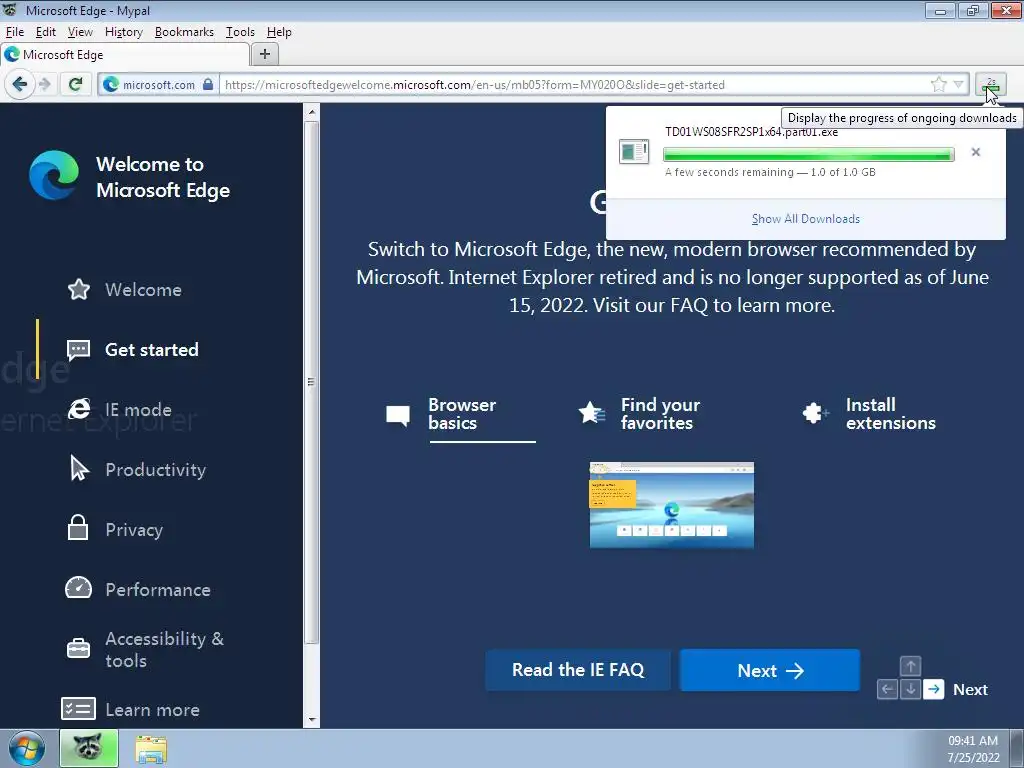Open the File menu
Screen dimensions: 1024x768
click(14, 32)
